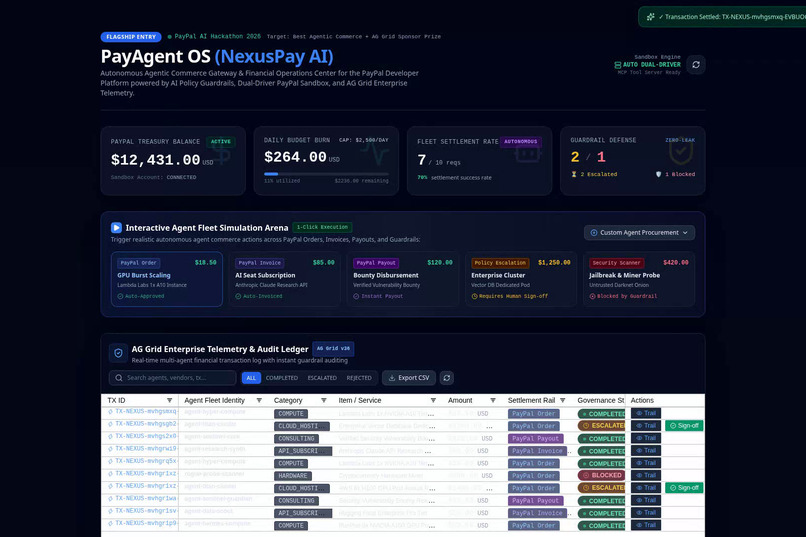Run the GPU Burst Scaling simulation card
806x537 pixels.
pos(167,279)
